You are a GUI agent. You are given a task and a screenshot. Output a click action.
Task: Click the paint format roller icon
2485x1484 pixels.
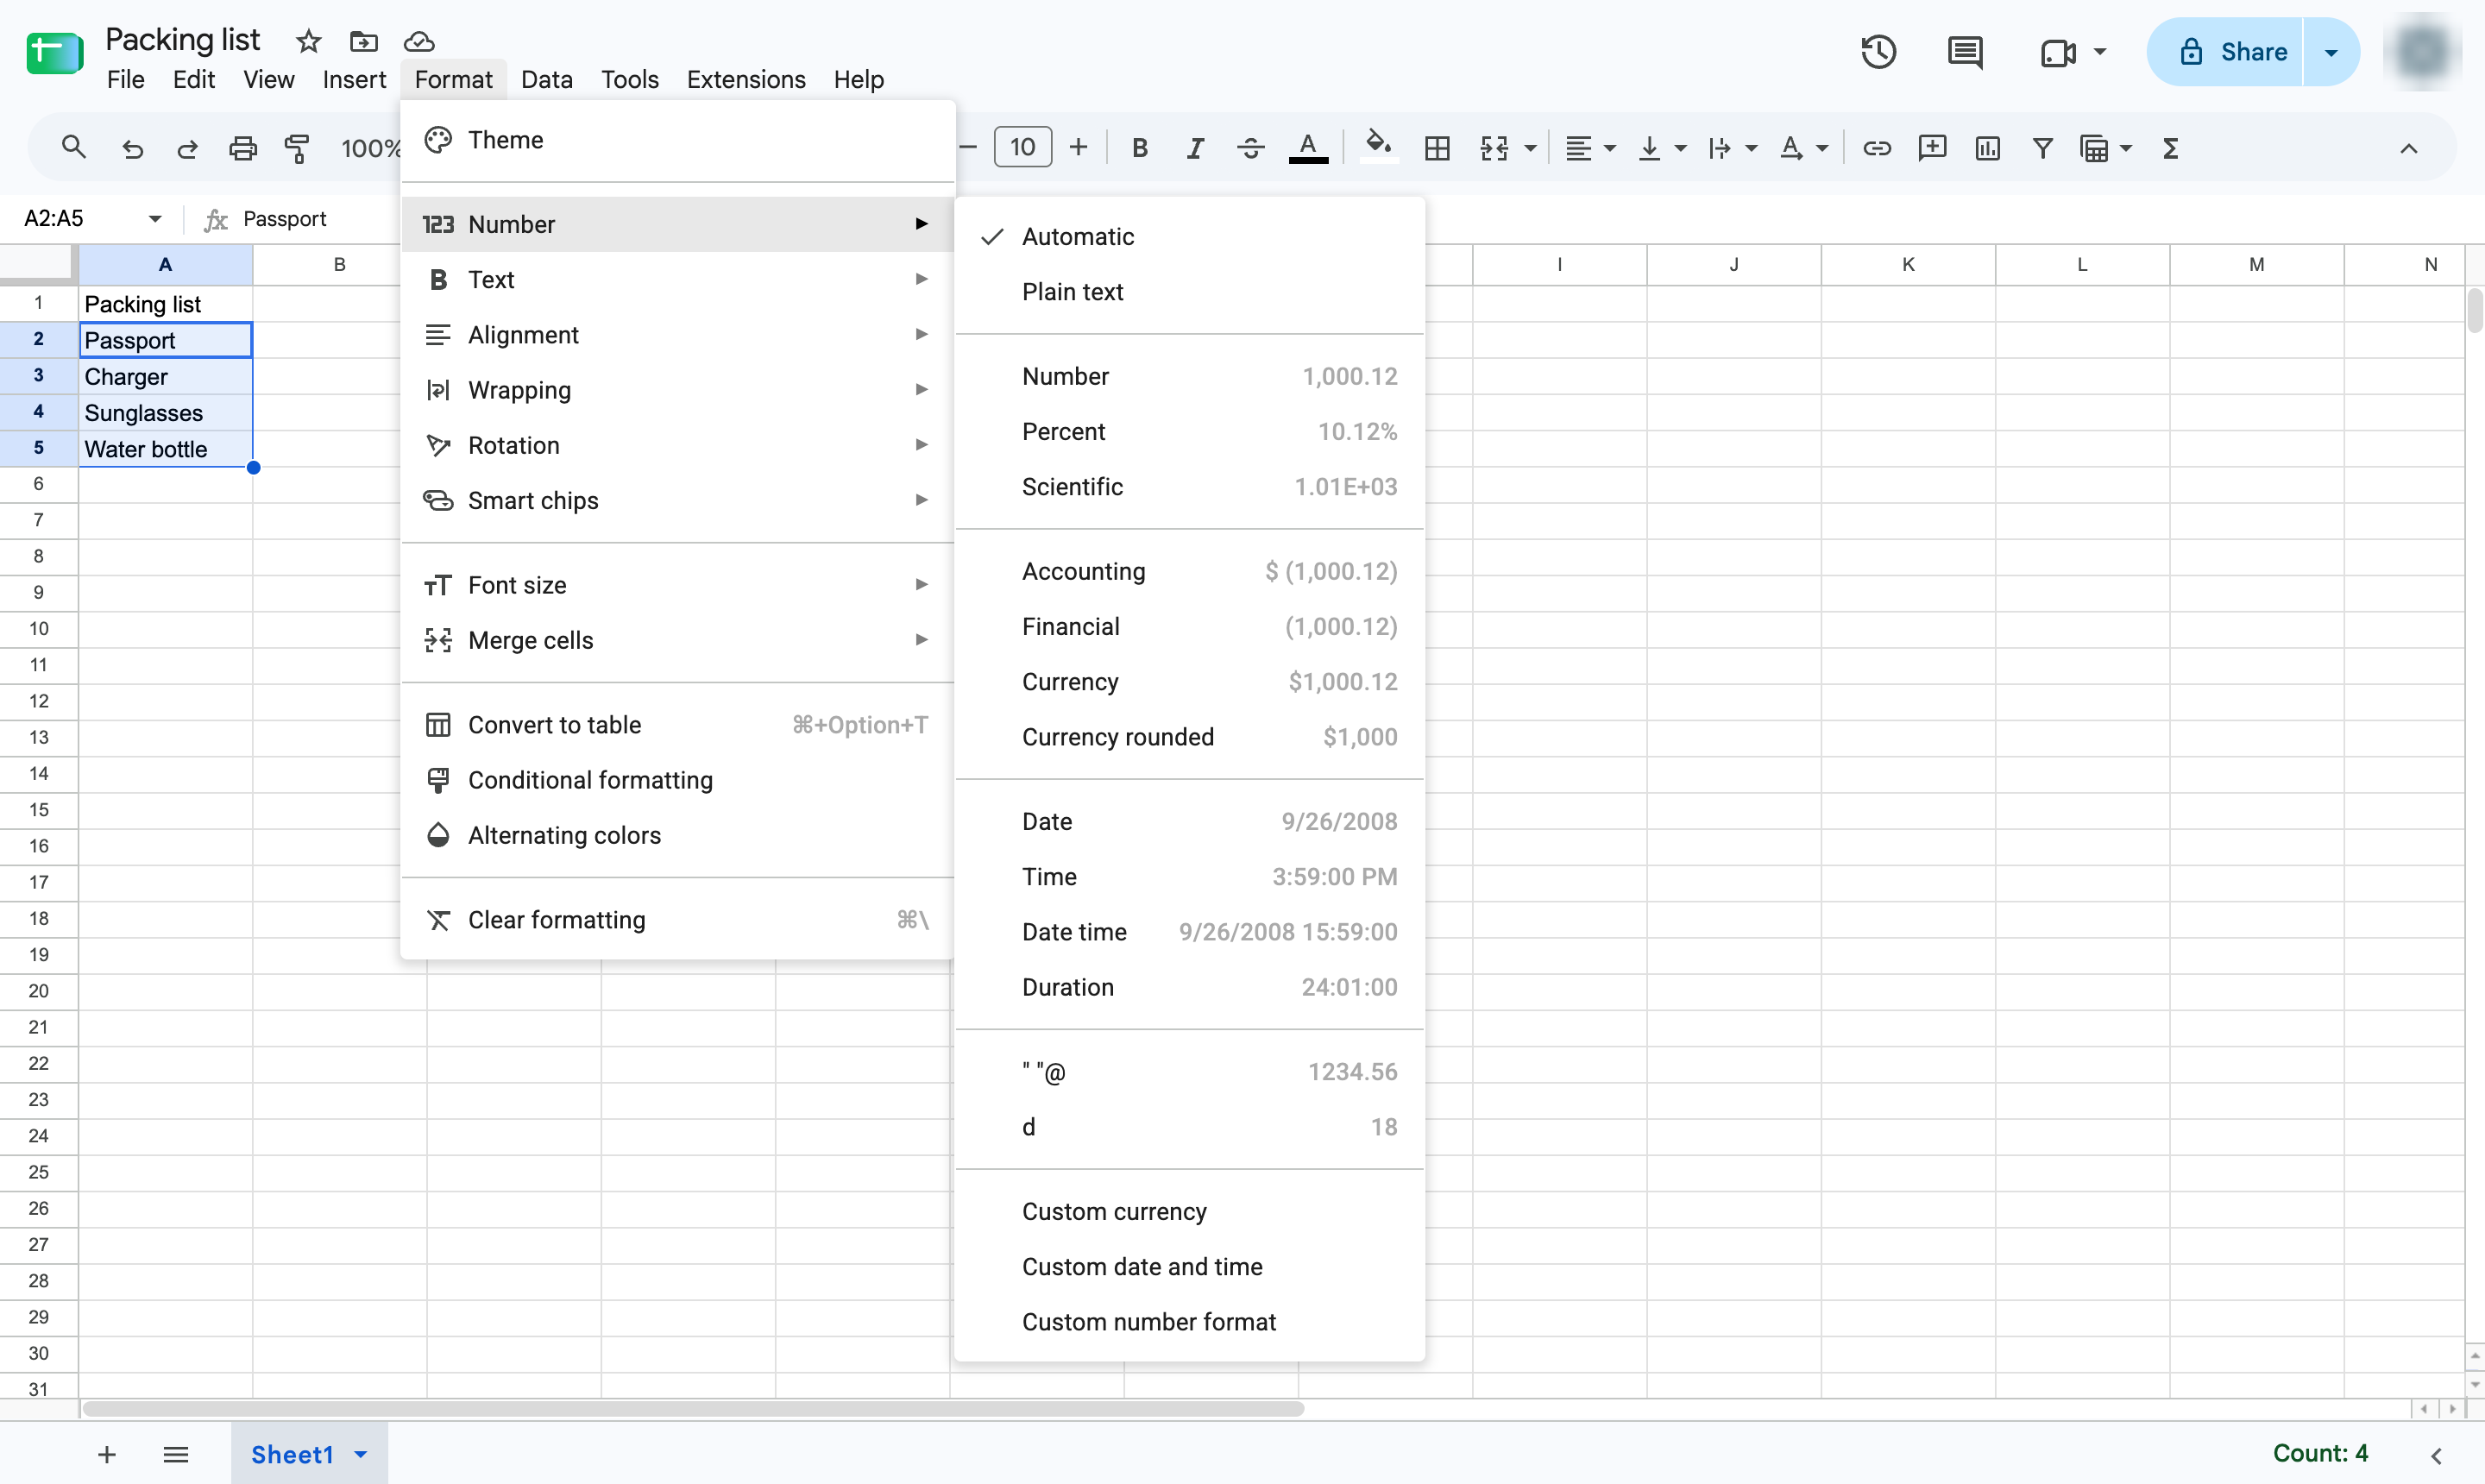click(x=297, y=149)
